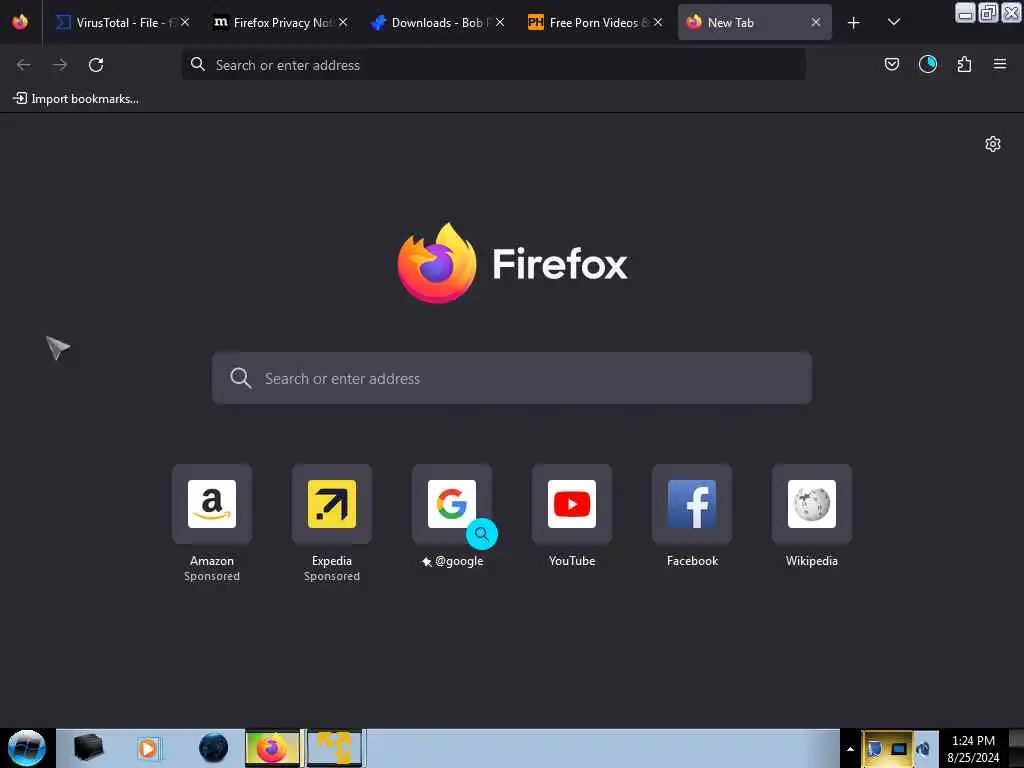Click the Wikipedia label text
The width and height of the screenshot is (1024, 768).
click(x=812, y=561)
